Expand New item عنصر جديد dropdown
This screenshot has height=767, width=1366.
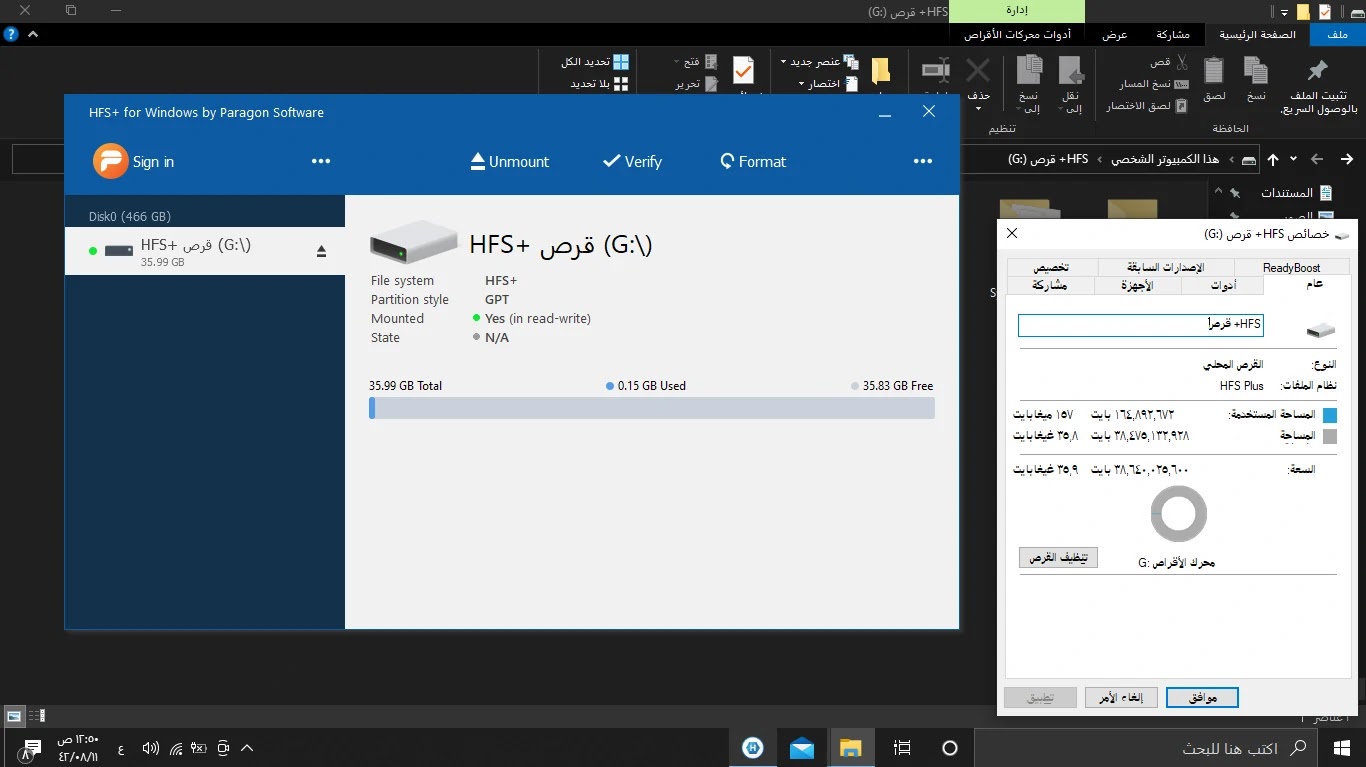819,62
